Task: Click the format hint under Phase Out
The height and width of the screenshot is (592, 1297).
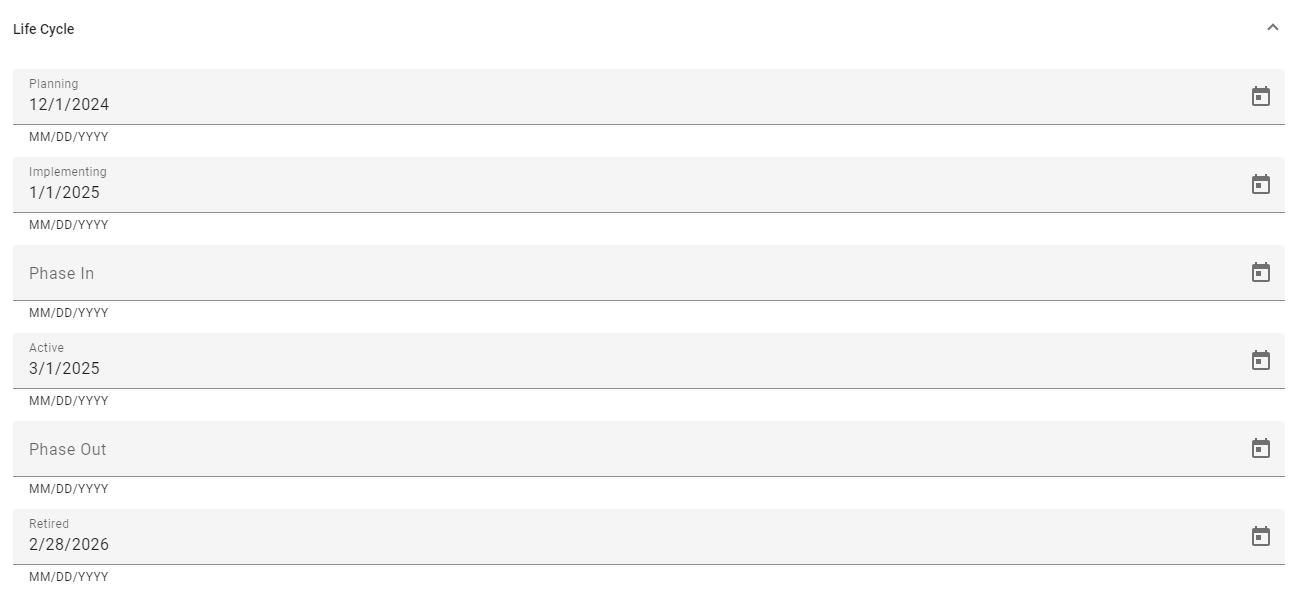Action: pos(69,489)
